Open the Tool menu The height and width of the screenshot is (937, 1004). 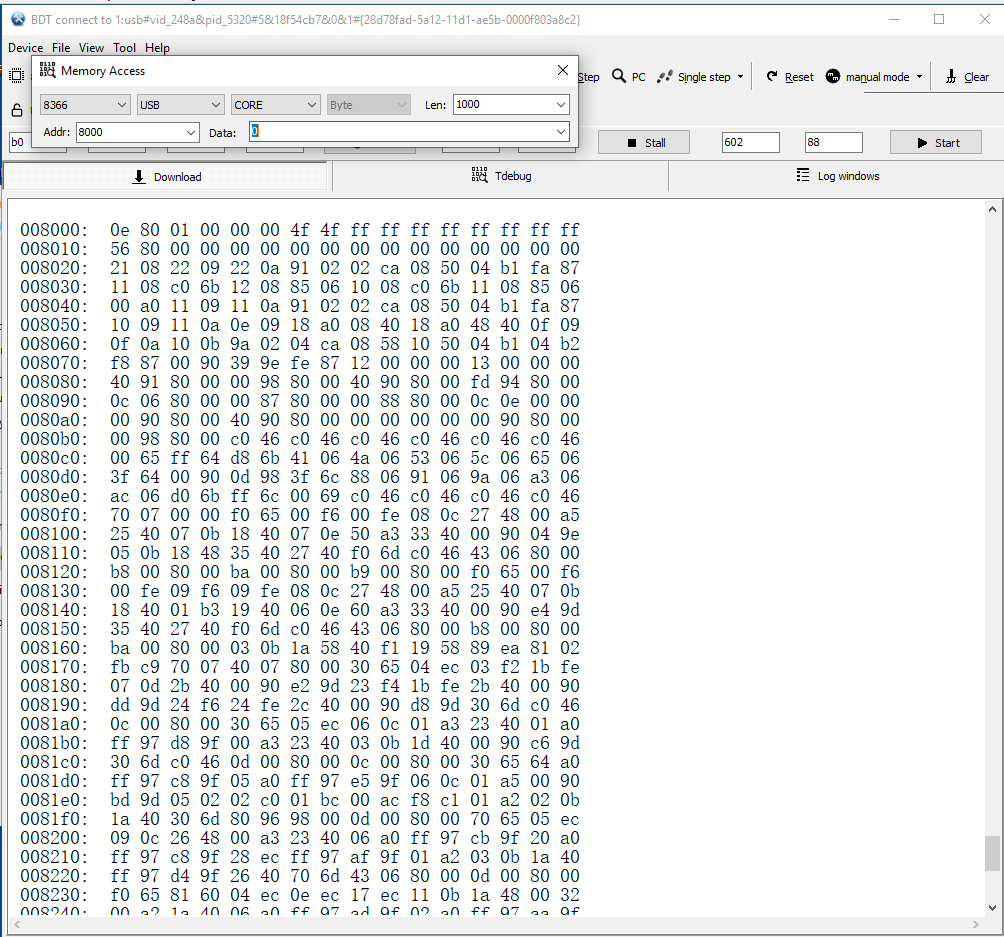[124, 48]
